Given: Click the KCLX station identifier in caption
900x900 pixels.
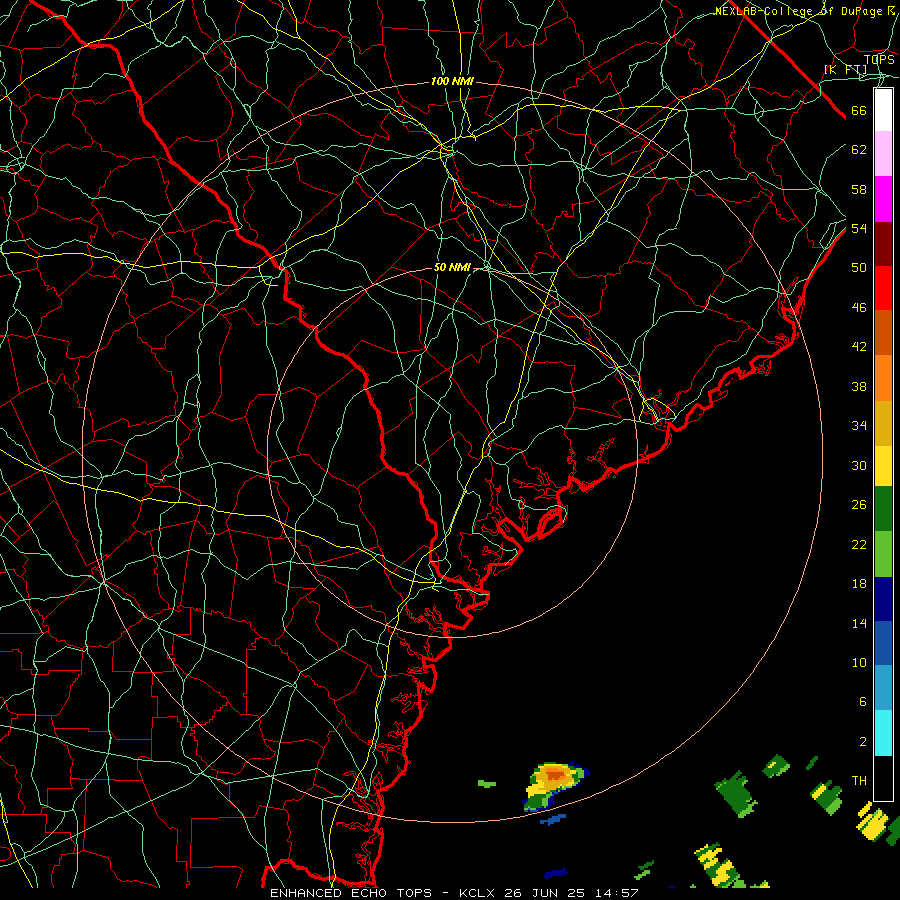Looking at the screenshot, I should pyautogui.click(x=478, y=893).
